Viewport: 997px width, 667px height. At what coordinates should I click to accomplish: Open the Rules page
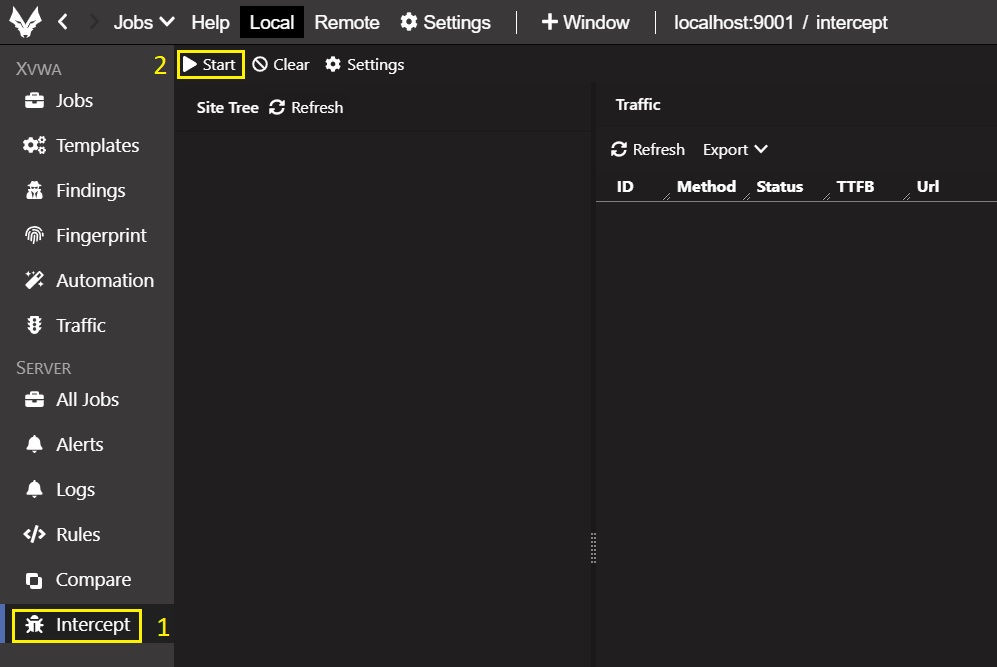click(x=77, y=535)
